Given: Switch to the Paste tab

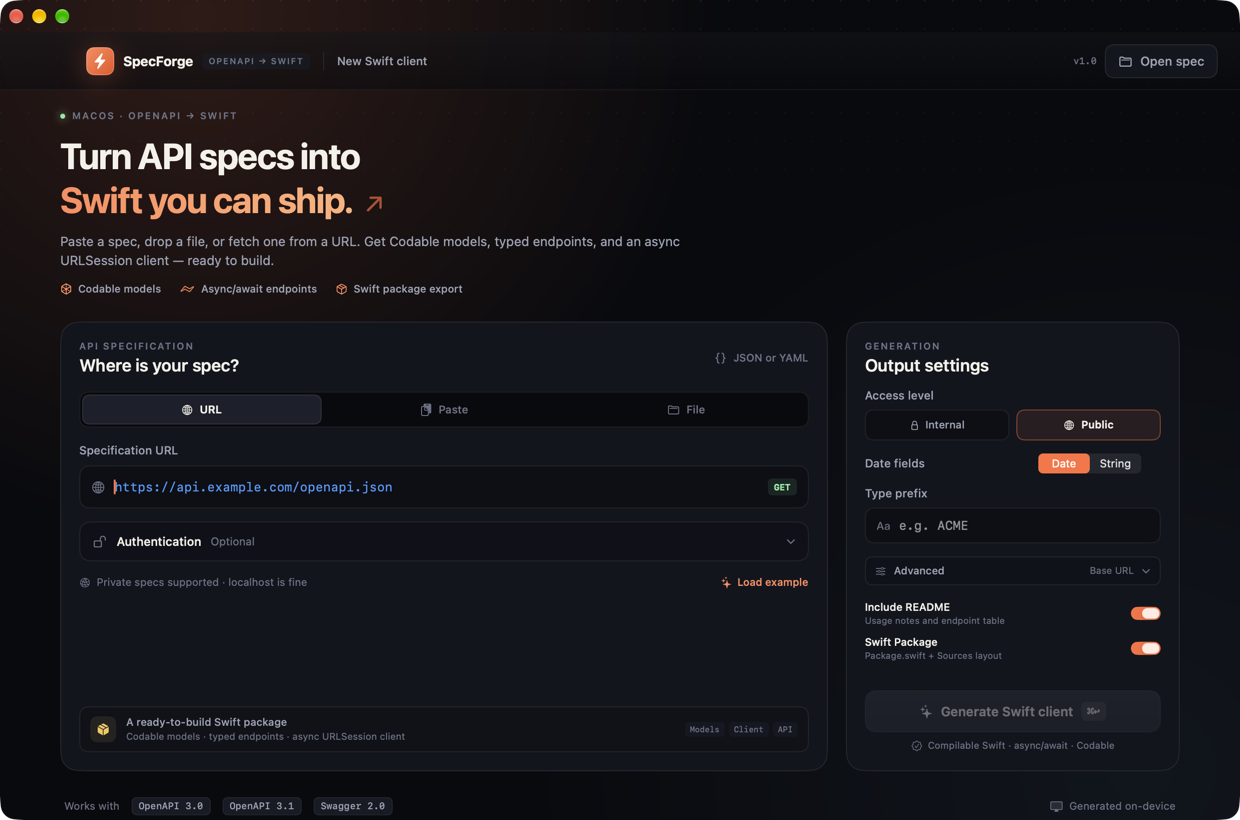Looking at the screenshot, I should 444,410.
